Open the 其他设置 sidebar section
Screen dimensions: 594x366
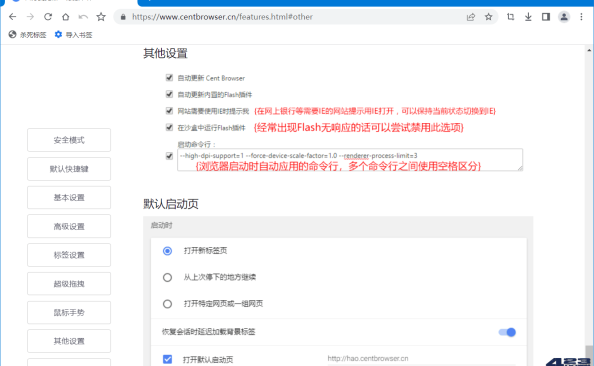coord(69,341)
